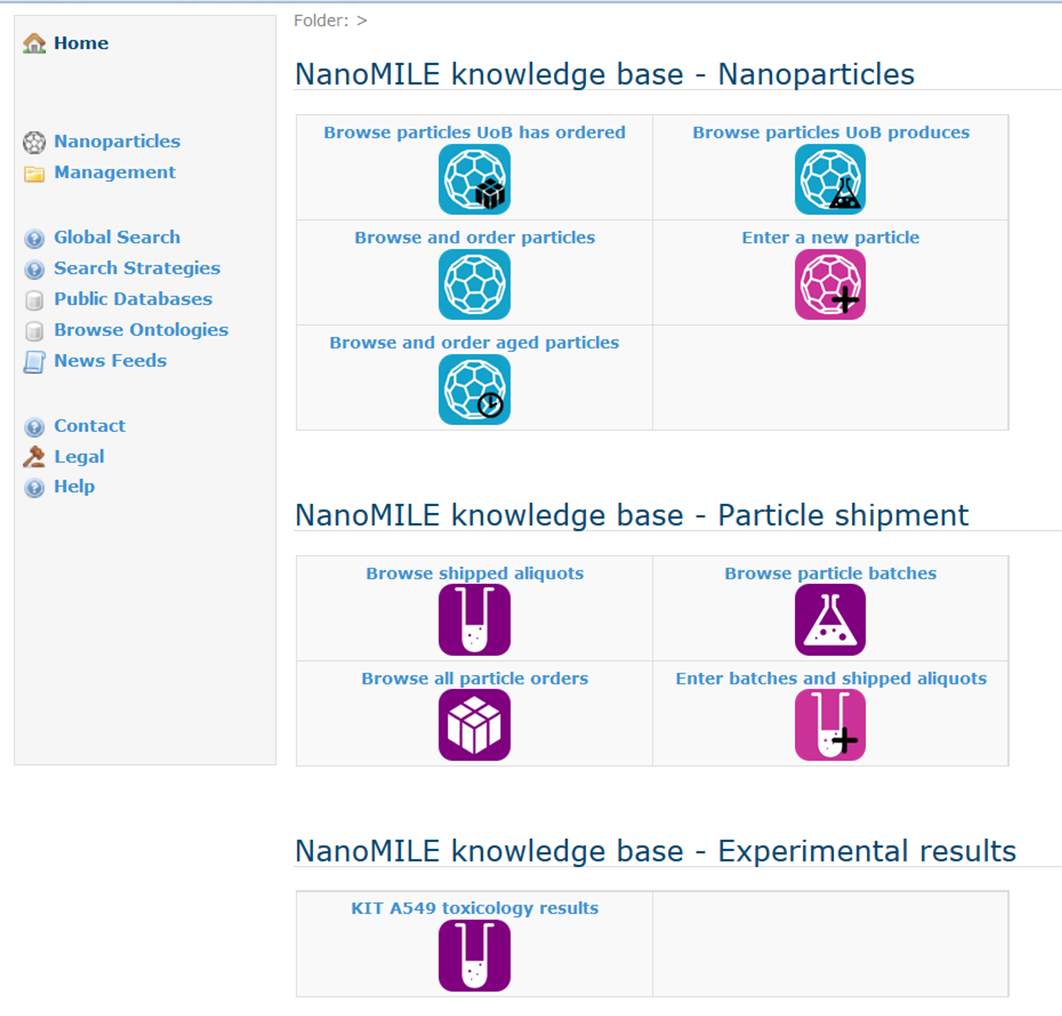
Task: Open the Nanoparticles sidebar menu item
Action: [x=117, y=141]
